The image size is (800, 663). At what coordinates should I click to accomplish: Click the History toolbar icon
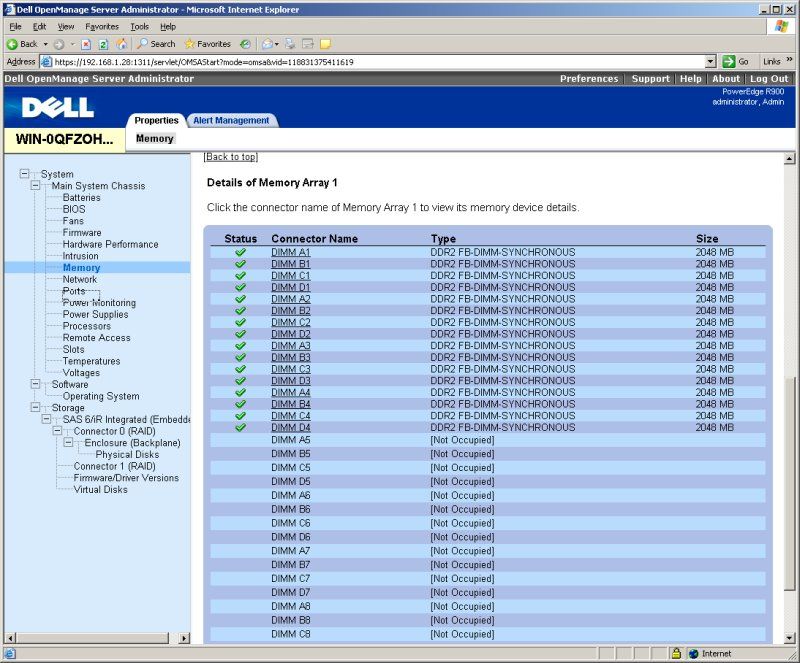[245, 44]
